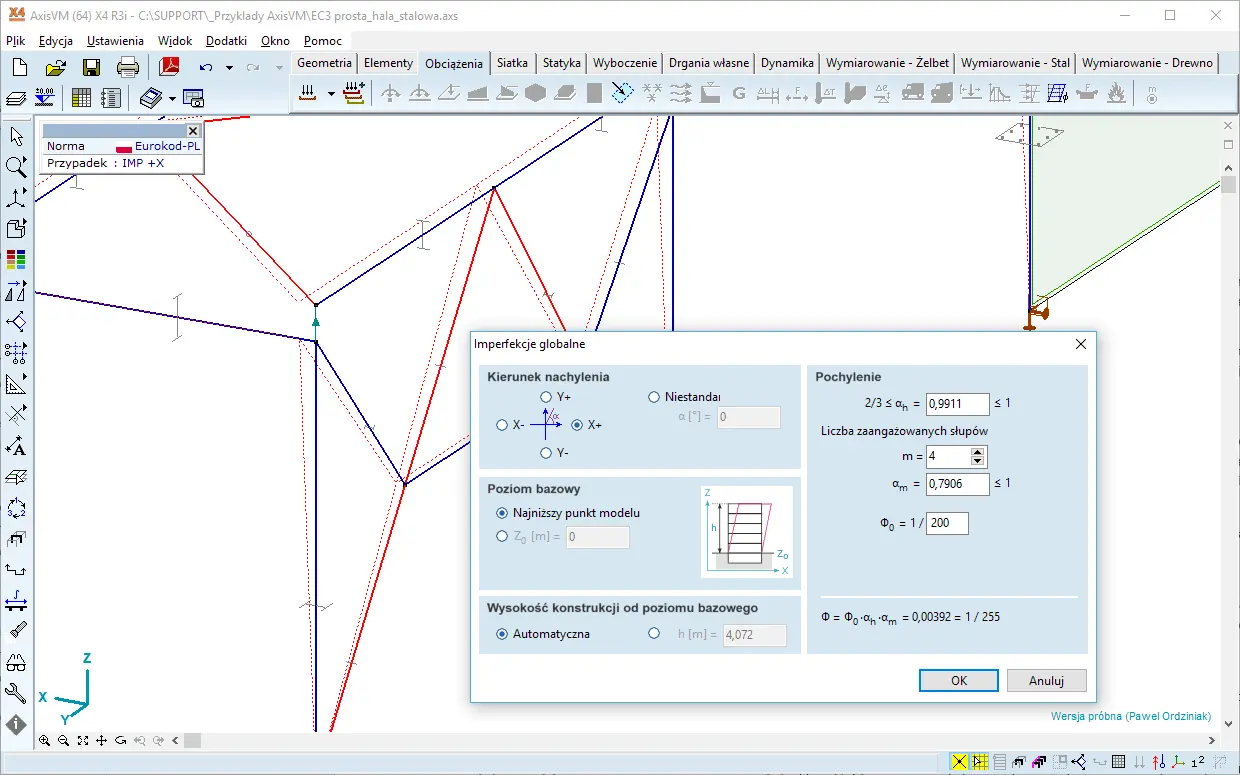
Task: Click the Φ0 denominator input field
Action: click(947, 523)
